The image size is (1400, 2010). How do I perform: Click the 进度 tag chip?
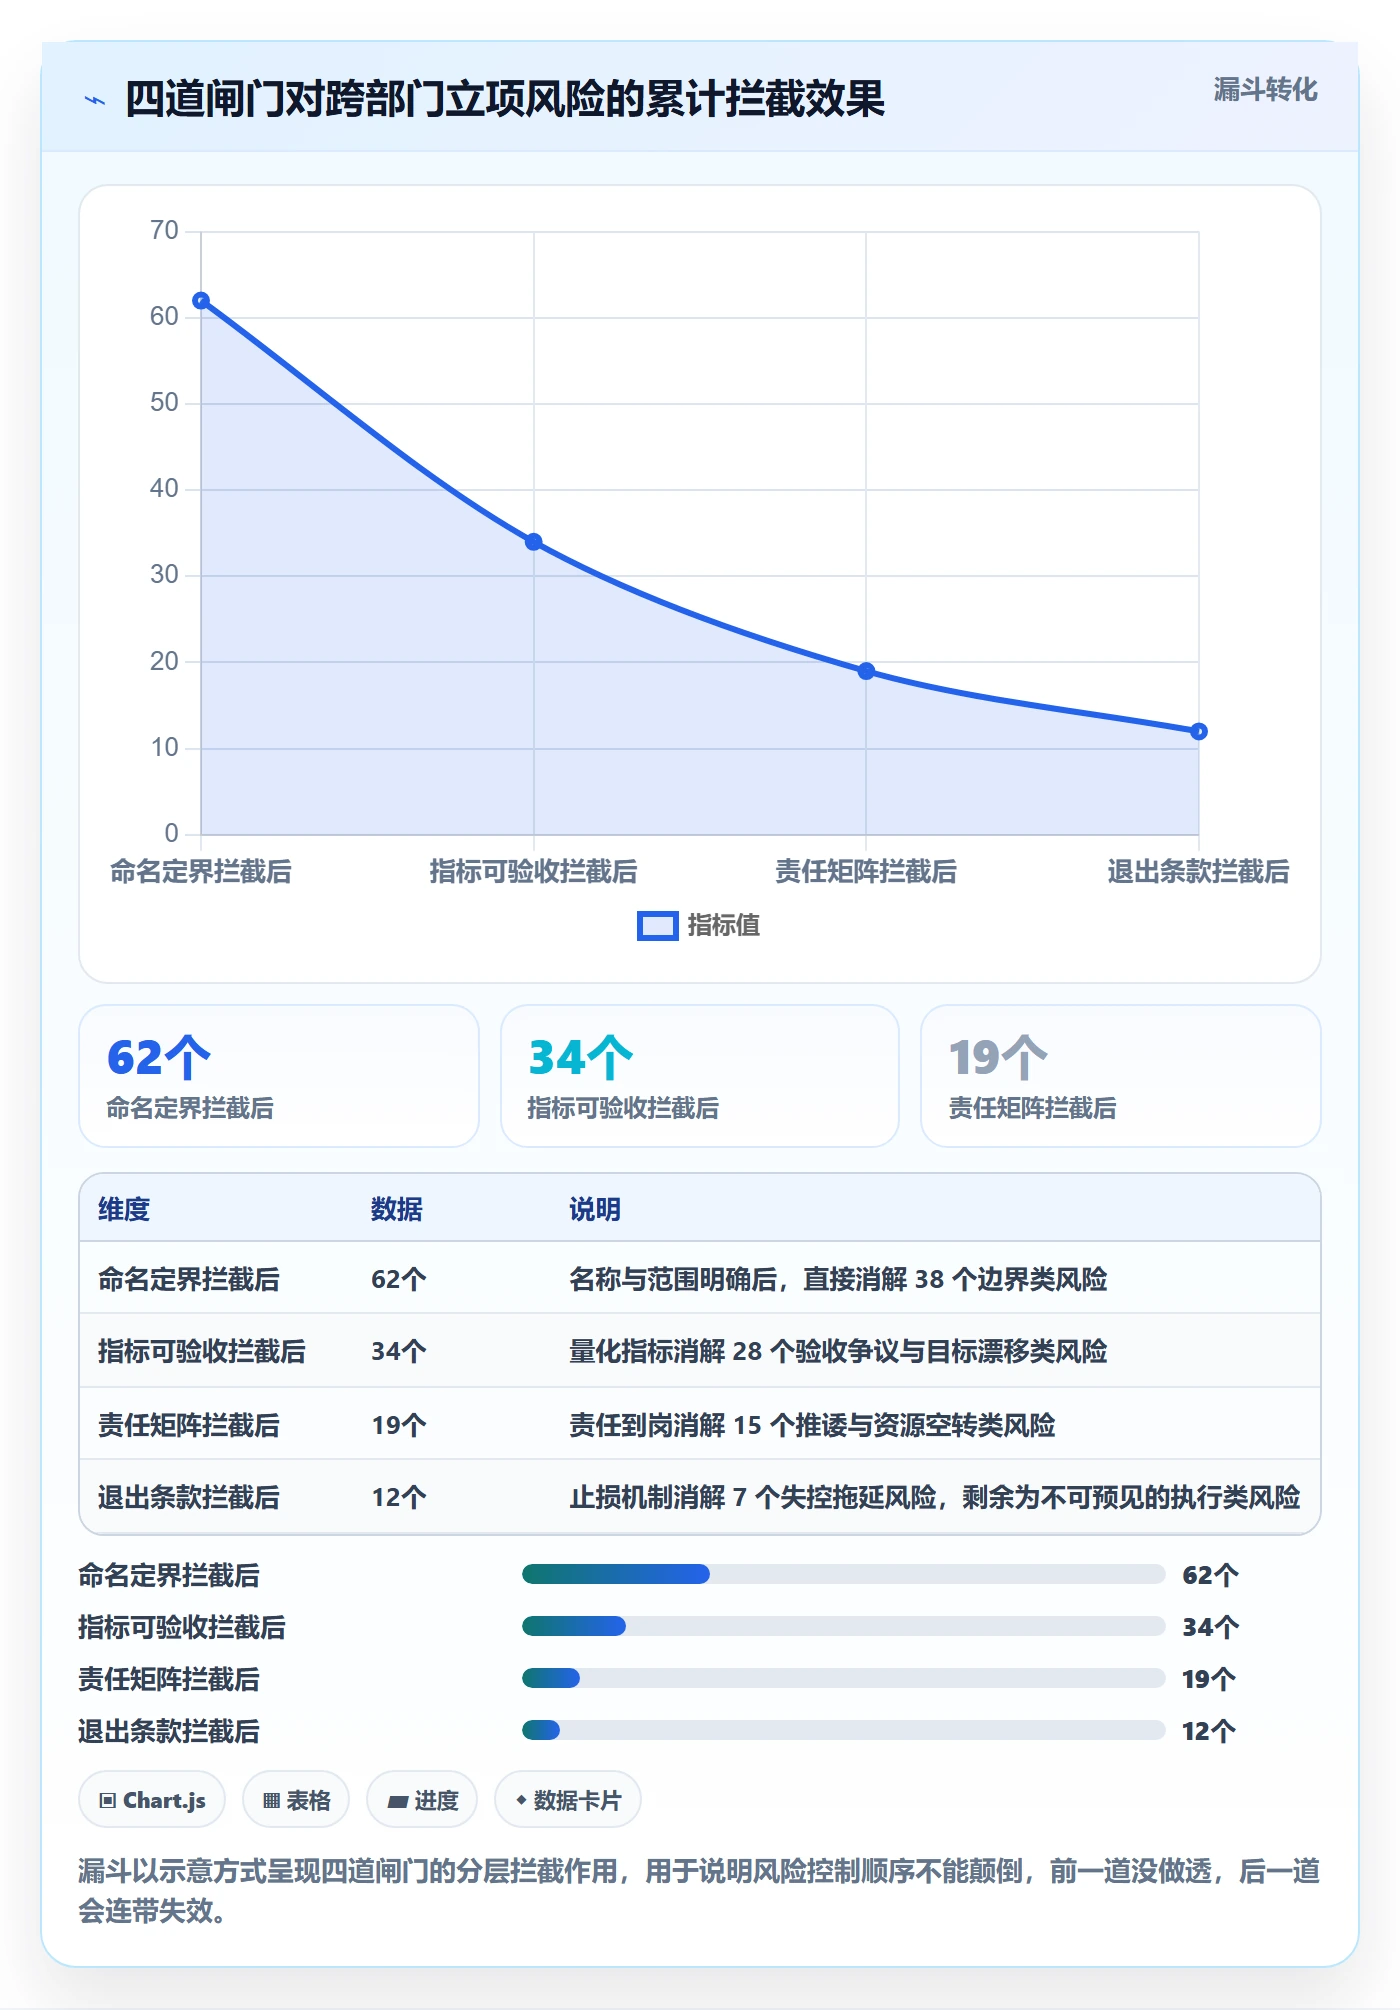pos(422,1800)
